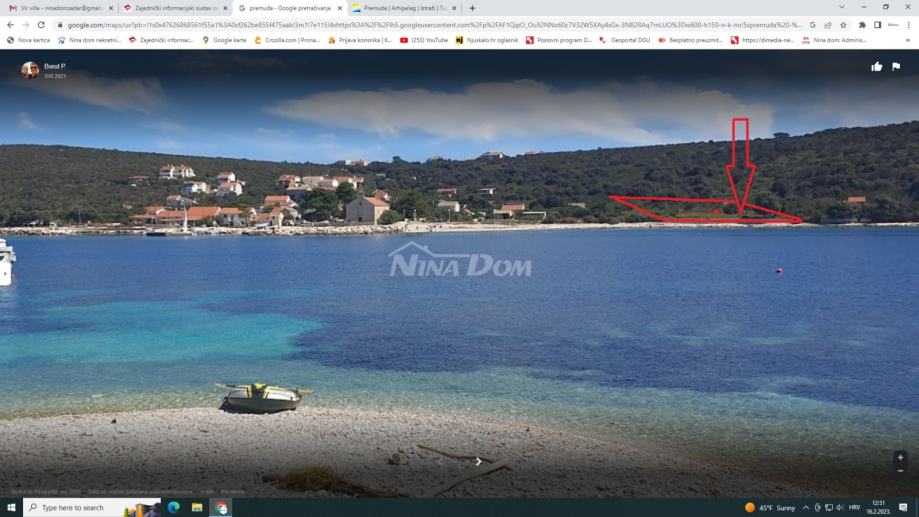Screen dimensions: 919x517
Task: Open the YouTube bookmark
Action: click(x=424, y=40)
